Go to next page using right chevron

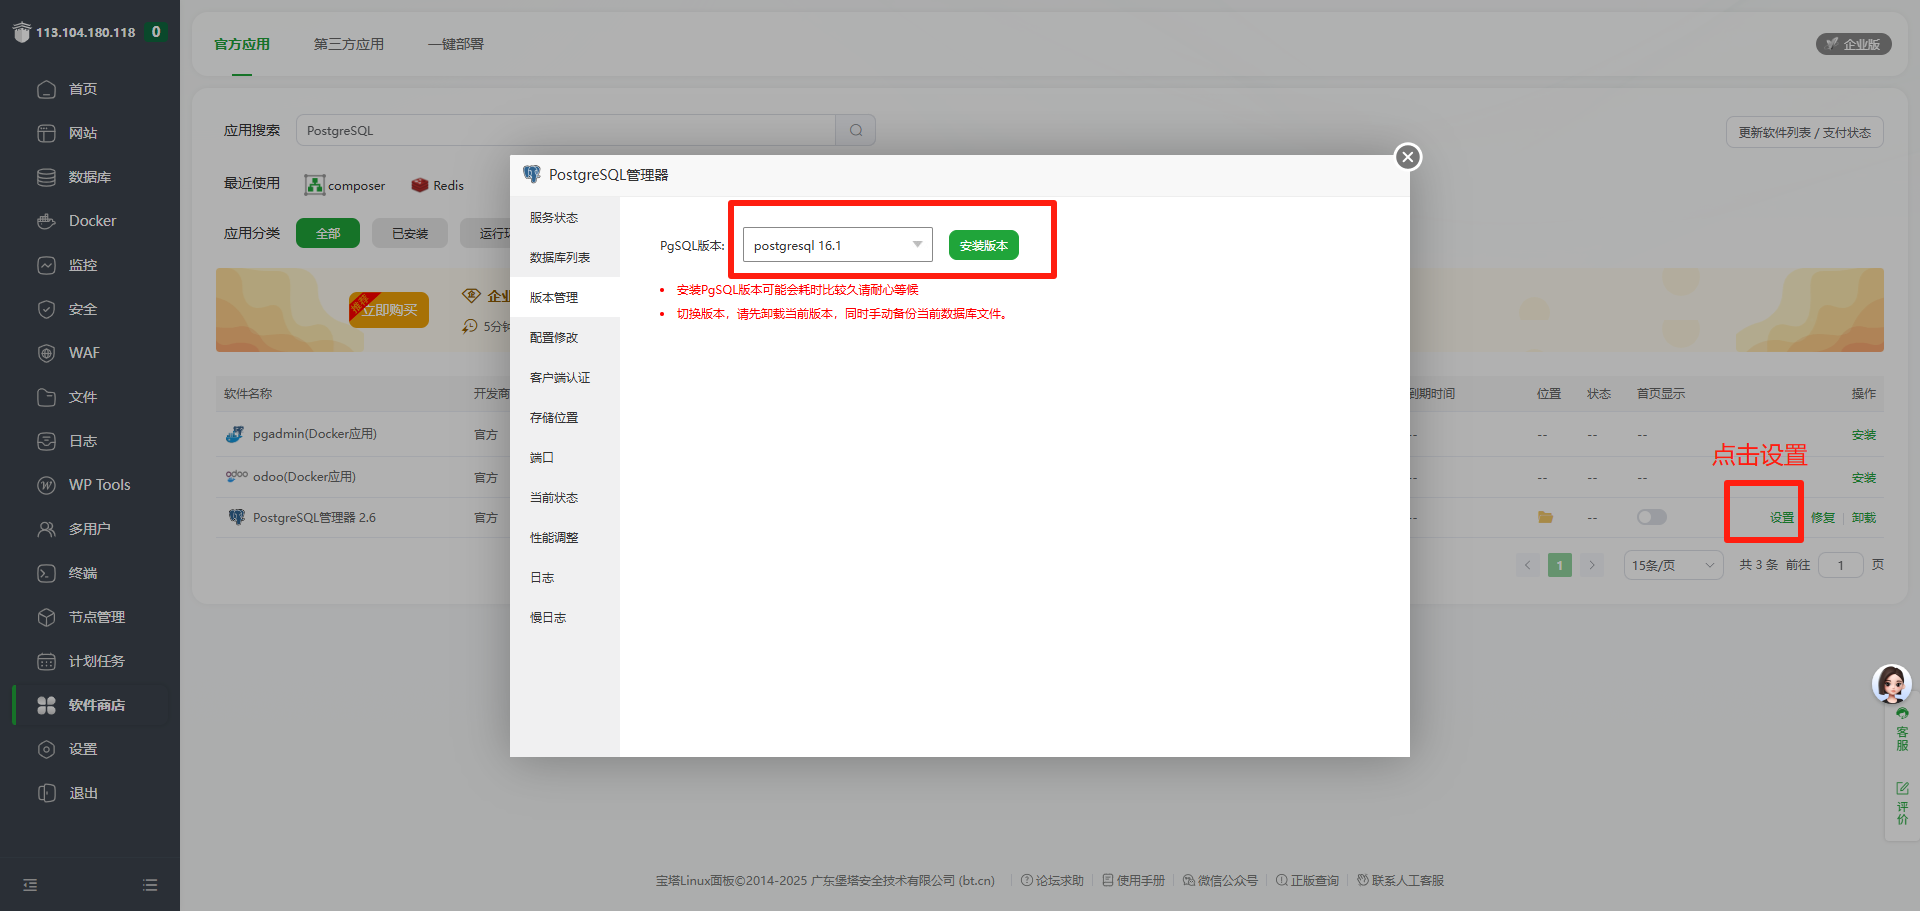1592,565
